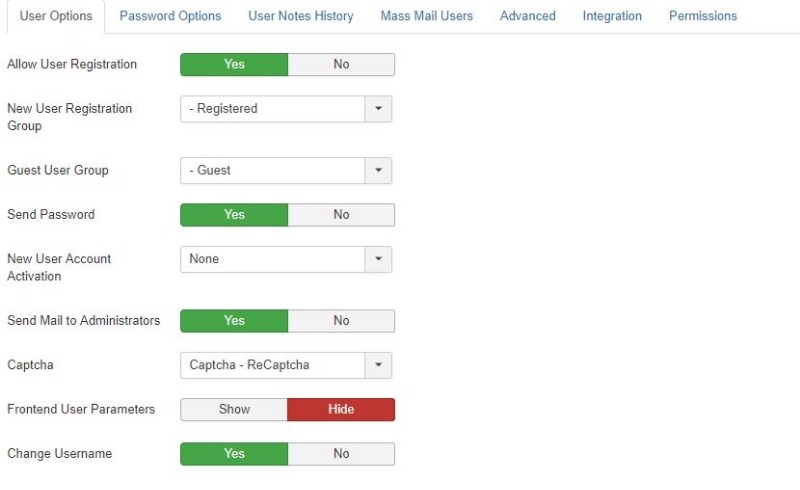This screenshot has height=490, width=800.
Task: Click the Captcha - ReCaptcha selection field
Action: click(x=272, y=365)
